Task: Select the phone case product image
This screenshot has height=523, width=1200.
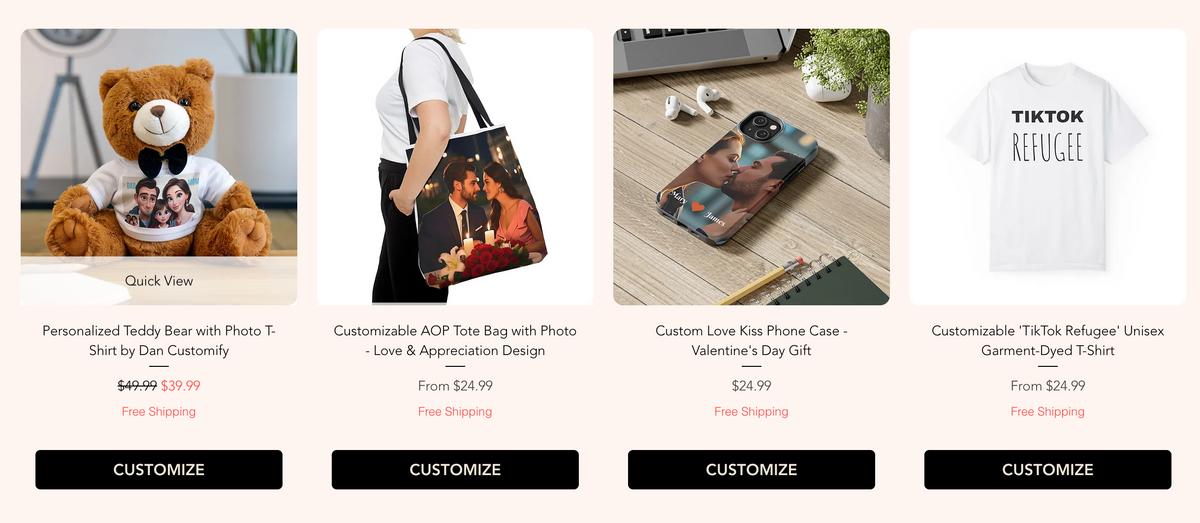Action: 751,167
